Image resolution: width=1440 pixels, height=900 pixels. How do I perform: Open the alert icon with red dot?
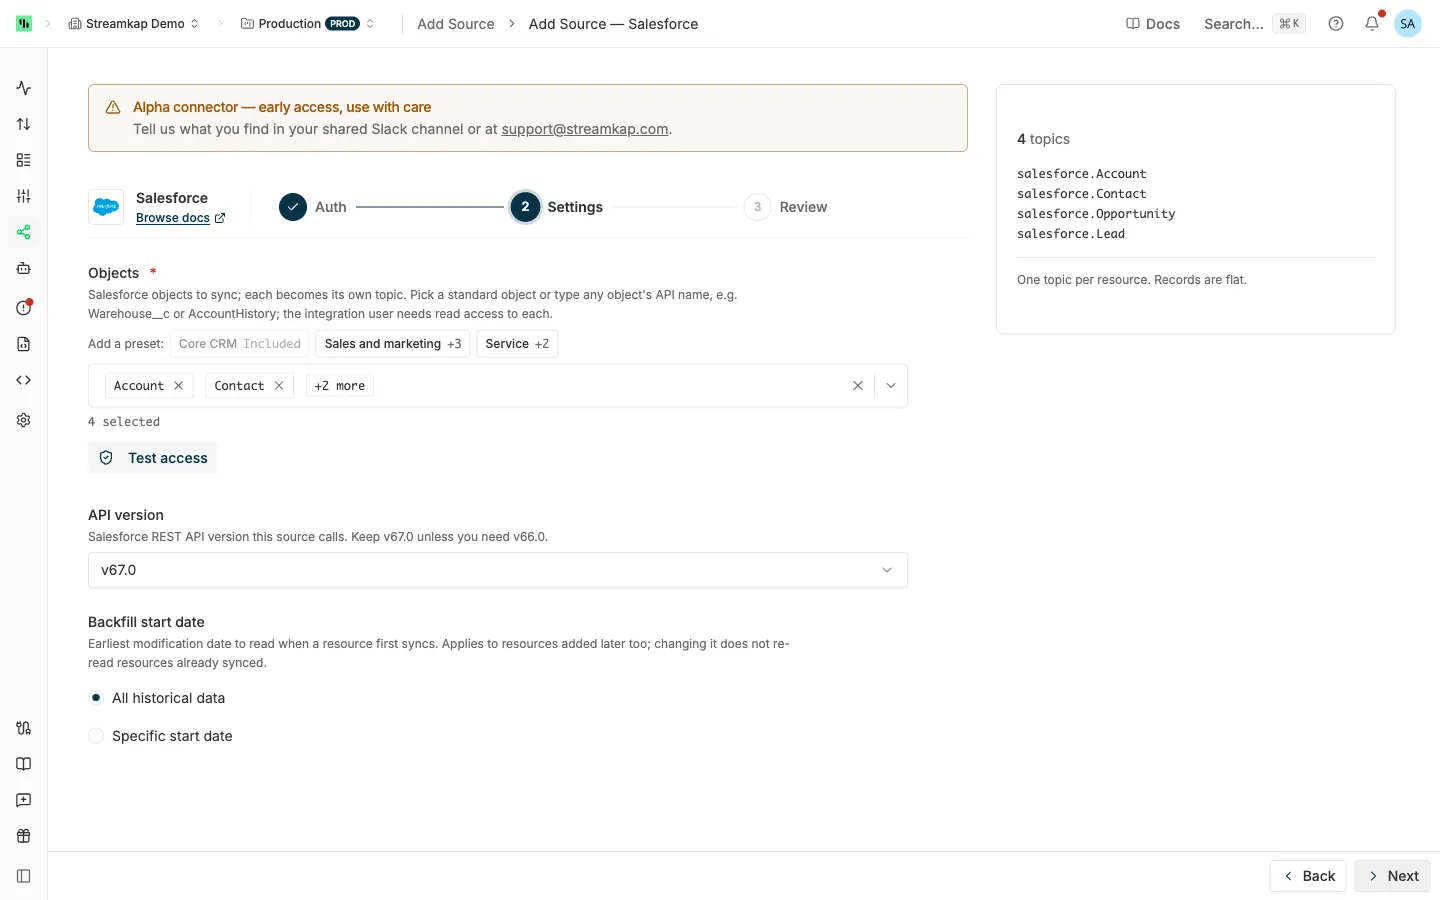click(x=24, y=307)
